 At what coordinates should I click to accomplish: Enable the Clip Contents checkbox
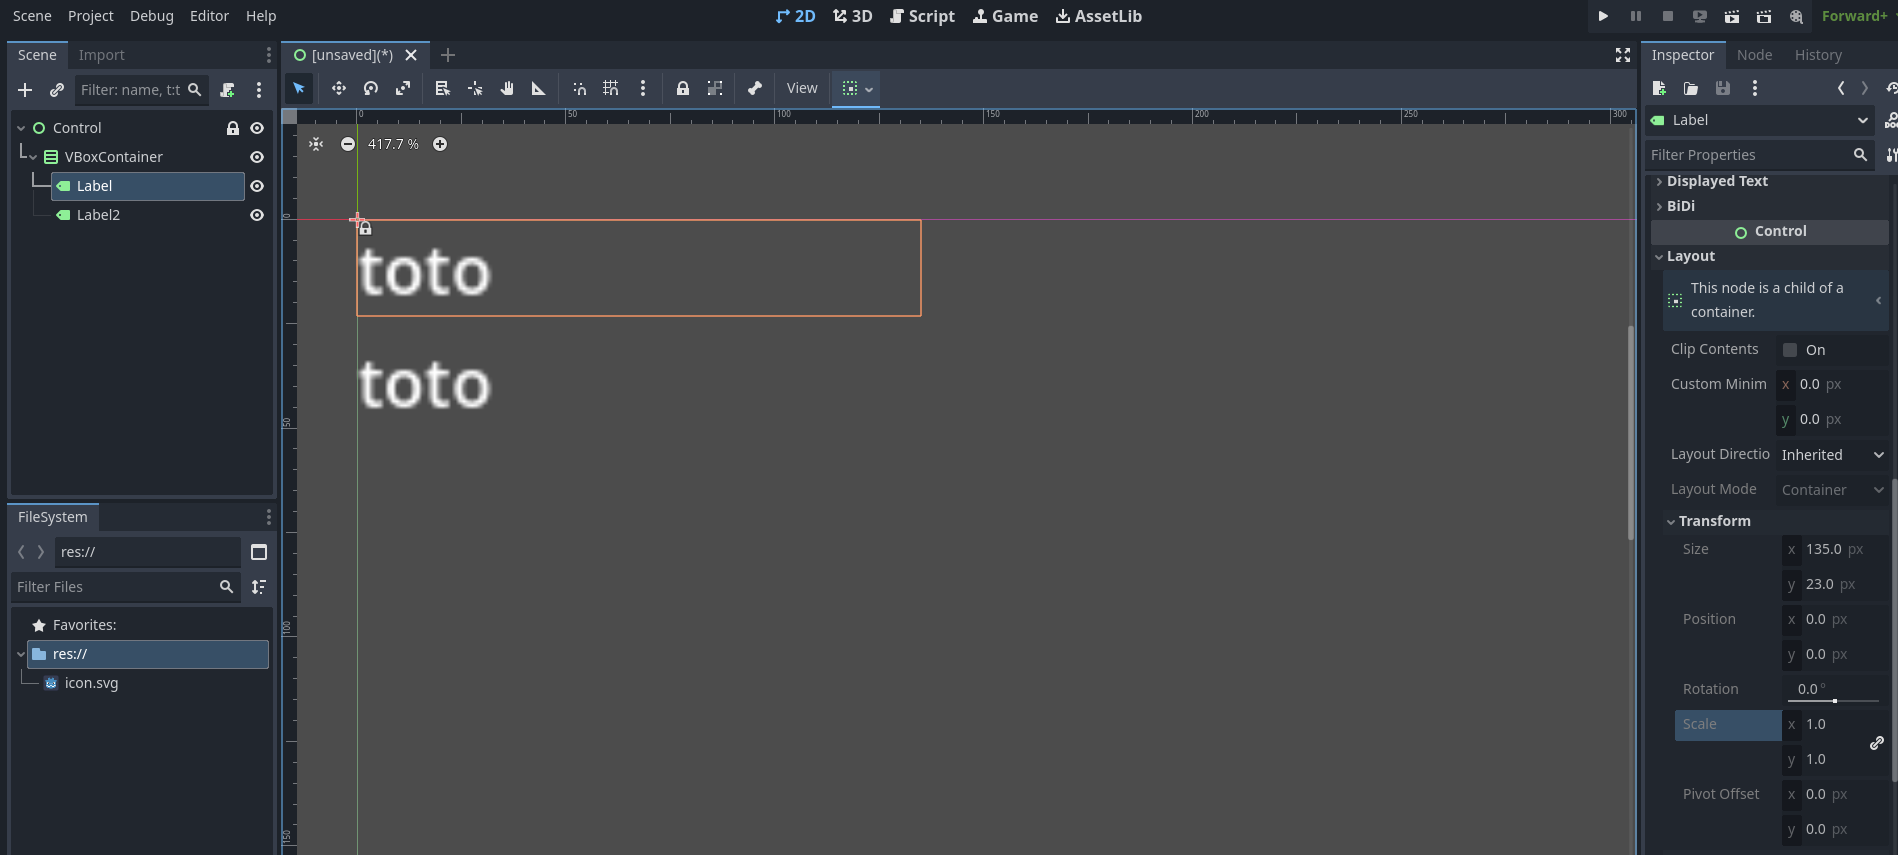point(1790,350)
